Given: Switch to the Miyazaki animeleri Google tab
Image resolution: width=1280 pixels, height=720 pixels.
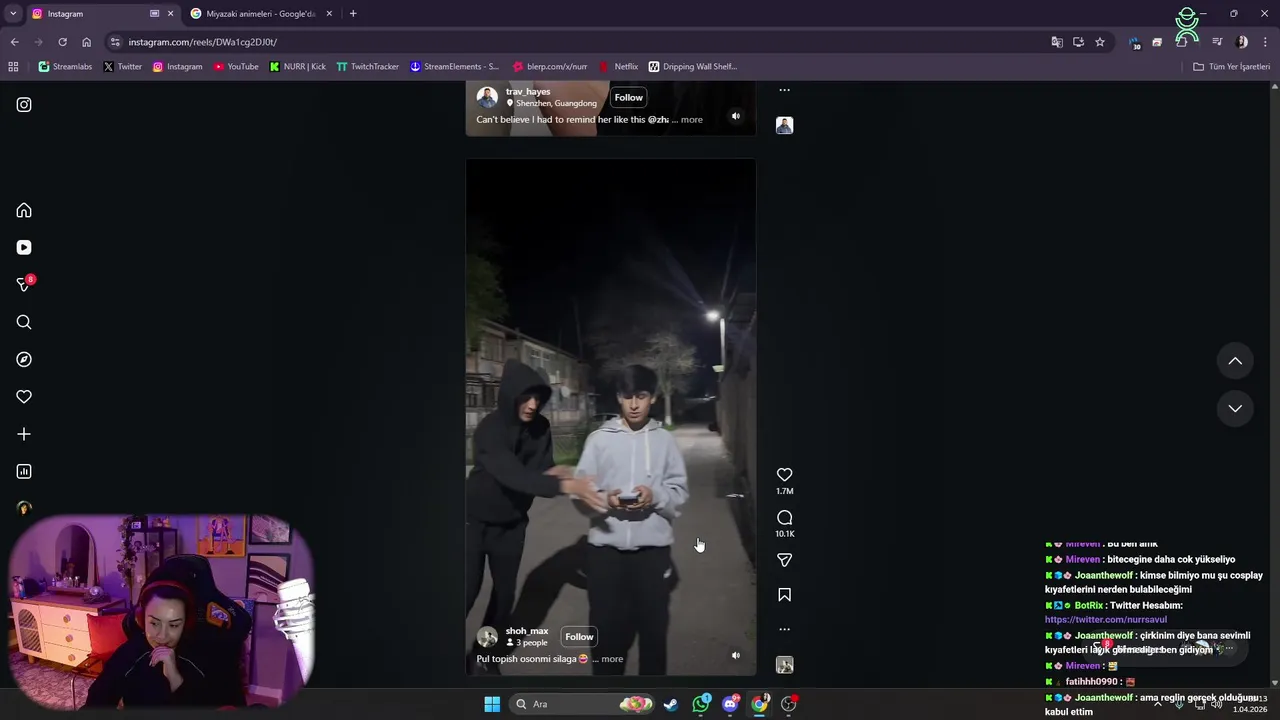Looking at the screenshot, I should pyautogui.click(x=260, y=14).
